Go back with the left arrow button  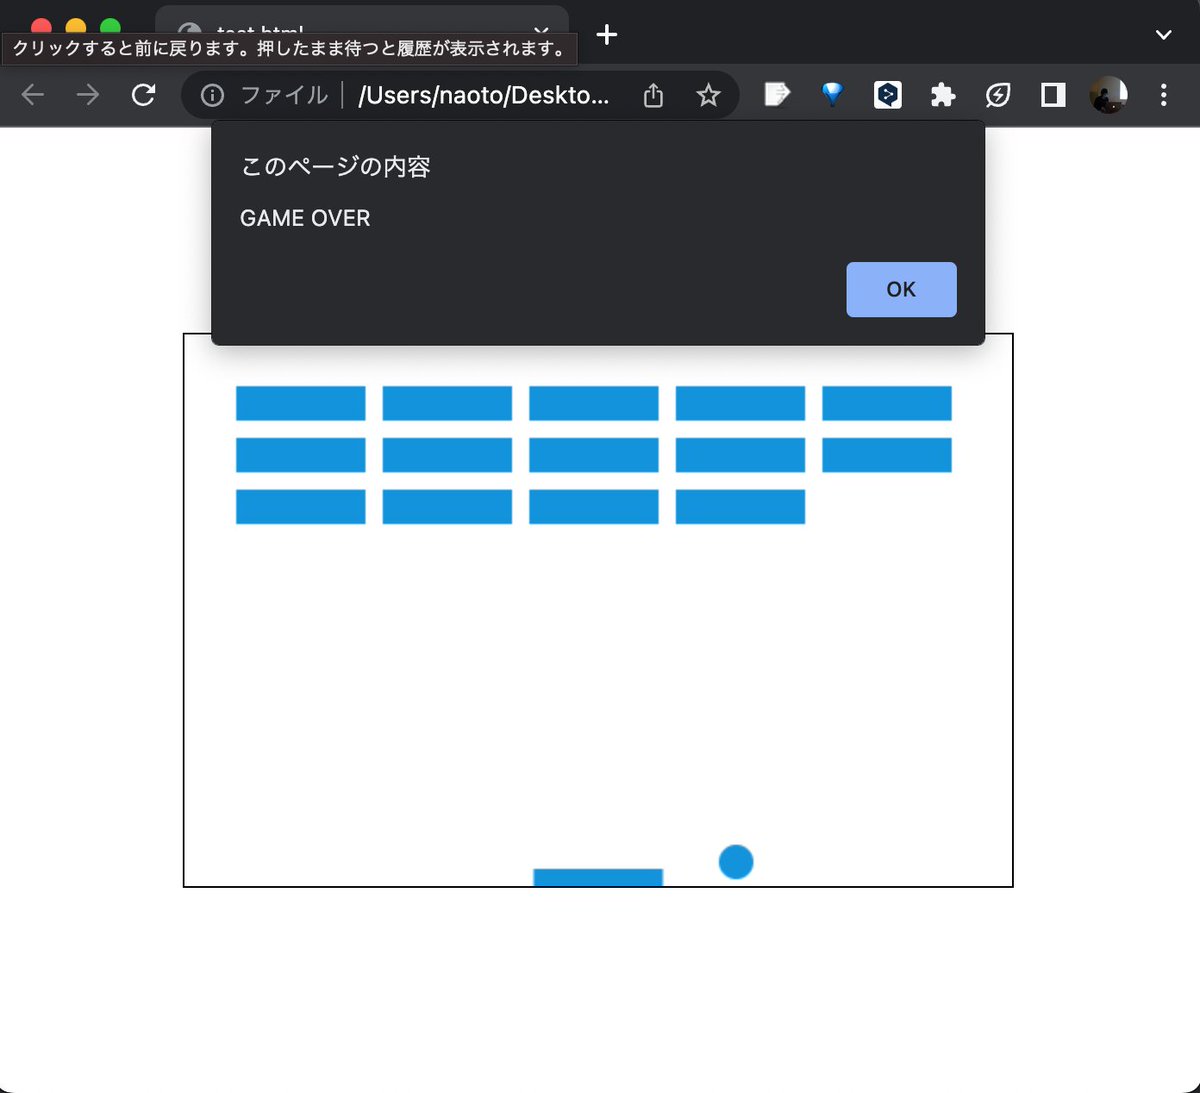tap(33, 95)
